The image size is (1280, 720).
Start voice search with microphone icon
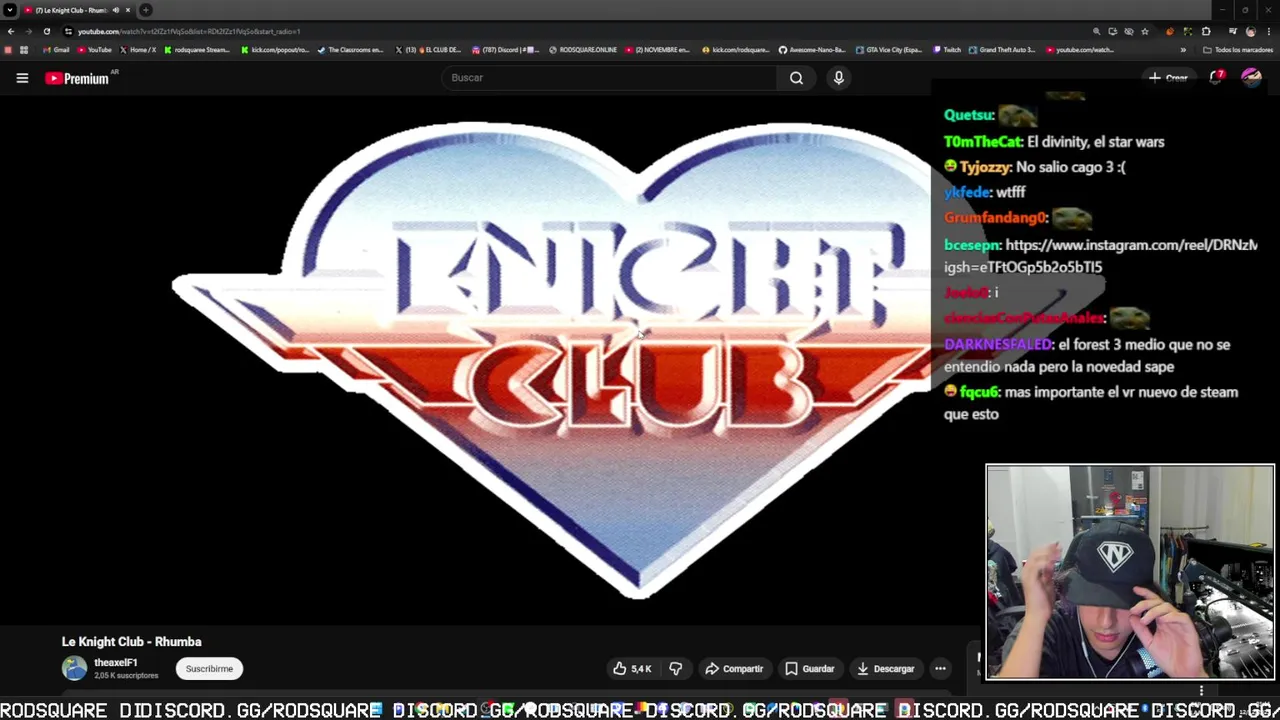[x=839, y=78]
